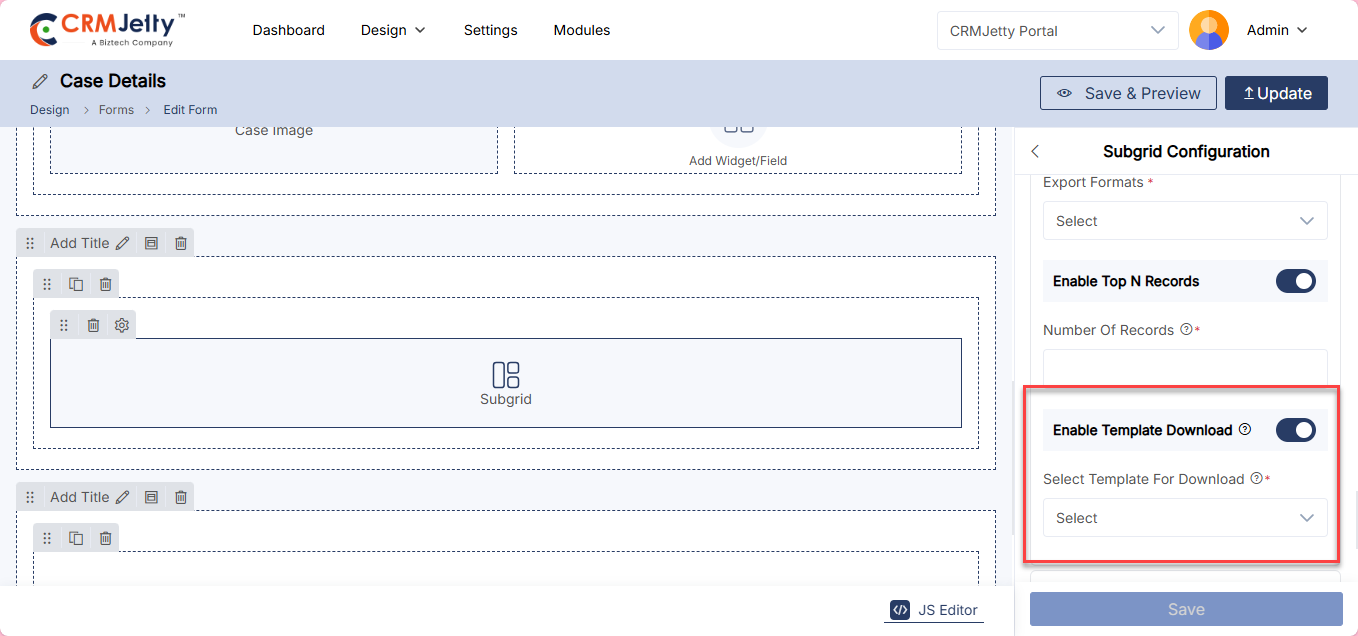
Task: Disable the Enable Top N Records toggle
Action: (1295, 281)
